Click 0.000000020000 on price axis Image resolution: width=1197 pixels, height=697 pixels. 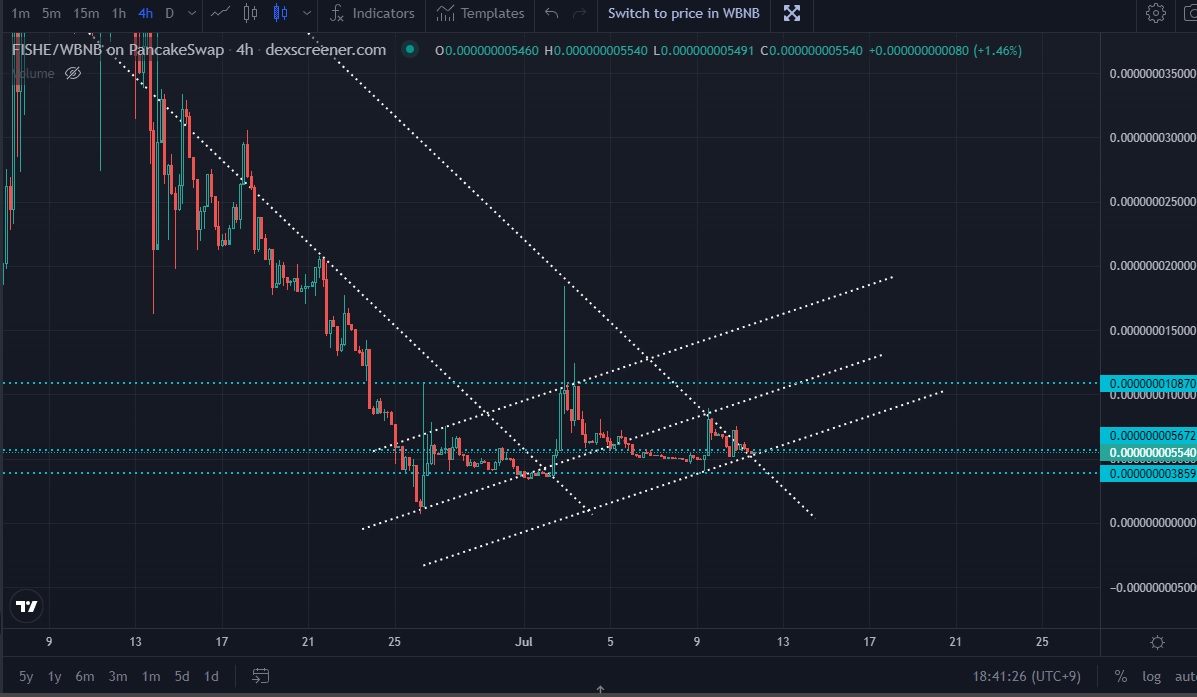point(1151,266)
